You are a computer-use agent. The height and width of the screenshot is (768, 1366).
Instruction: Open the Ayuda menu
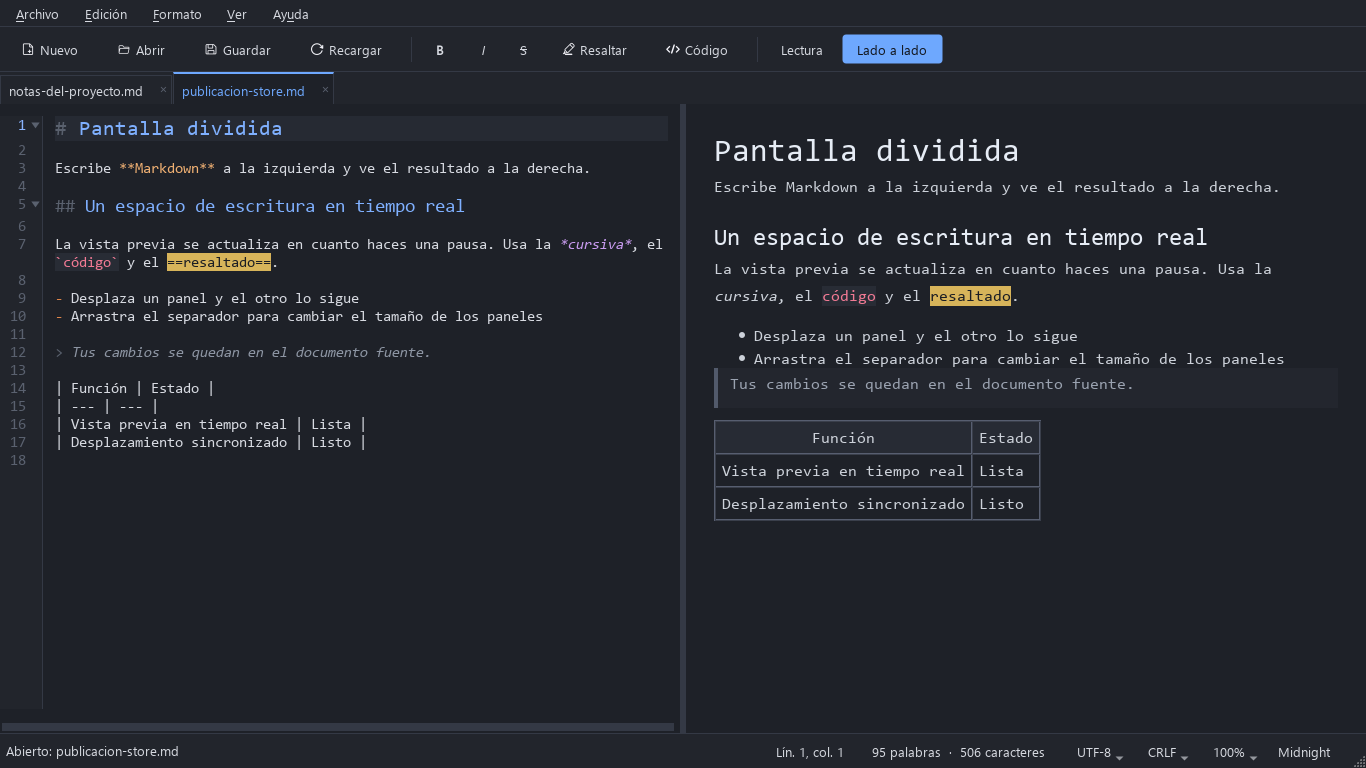point(291,14)
